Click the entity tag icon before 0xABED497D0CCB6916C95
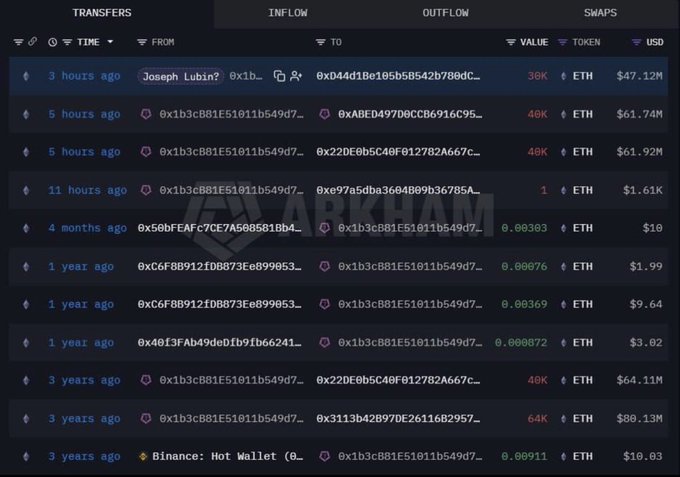 [324, 114]
